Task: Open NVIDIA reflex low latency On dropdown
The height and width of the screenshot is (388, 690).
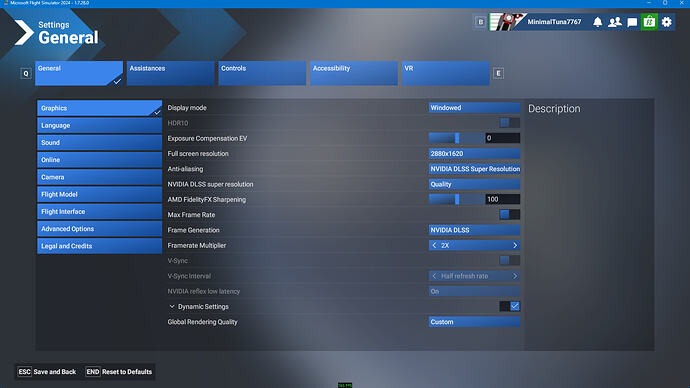Action: [474, 291]
